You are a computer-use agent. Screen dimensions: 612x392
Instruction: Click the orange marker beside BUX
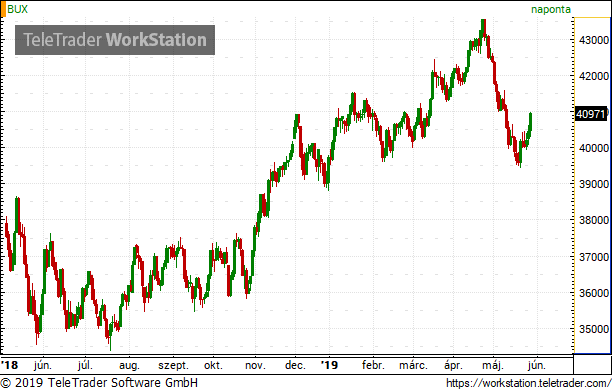(3, 9)
